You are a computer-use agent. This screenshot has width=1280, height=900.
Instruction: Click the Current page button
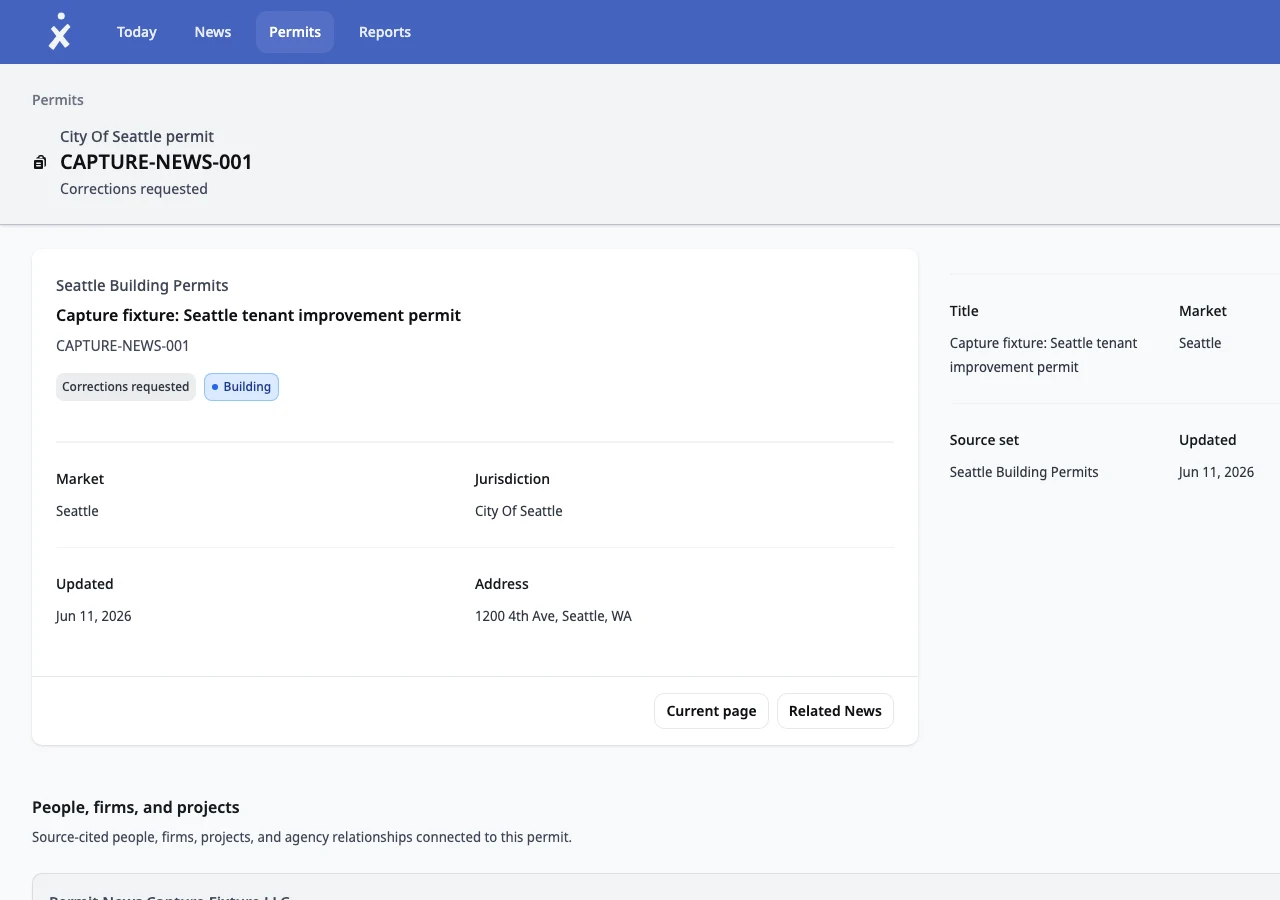[711, 711]
